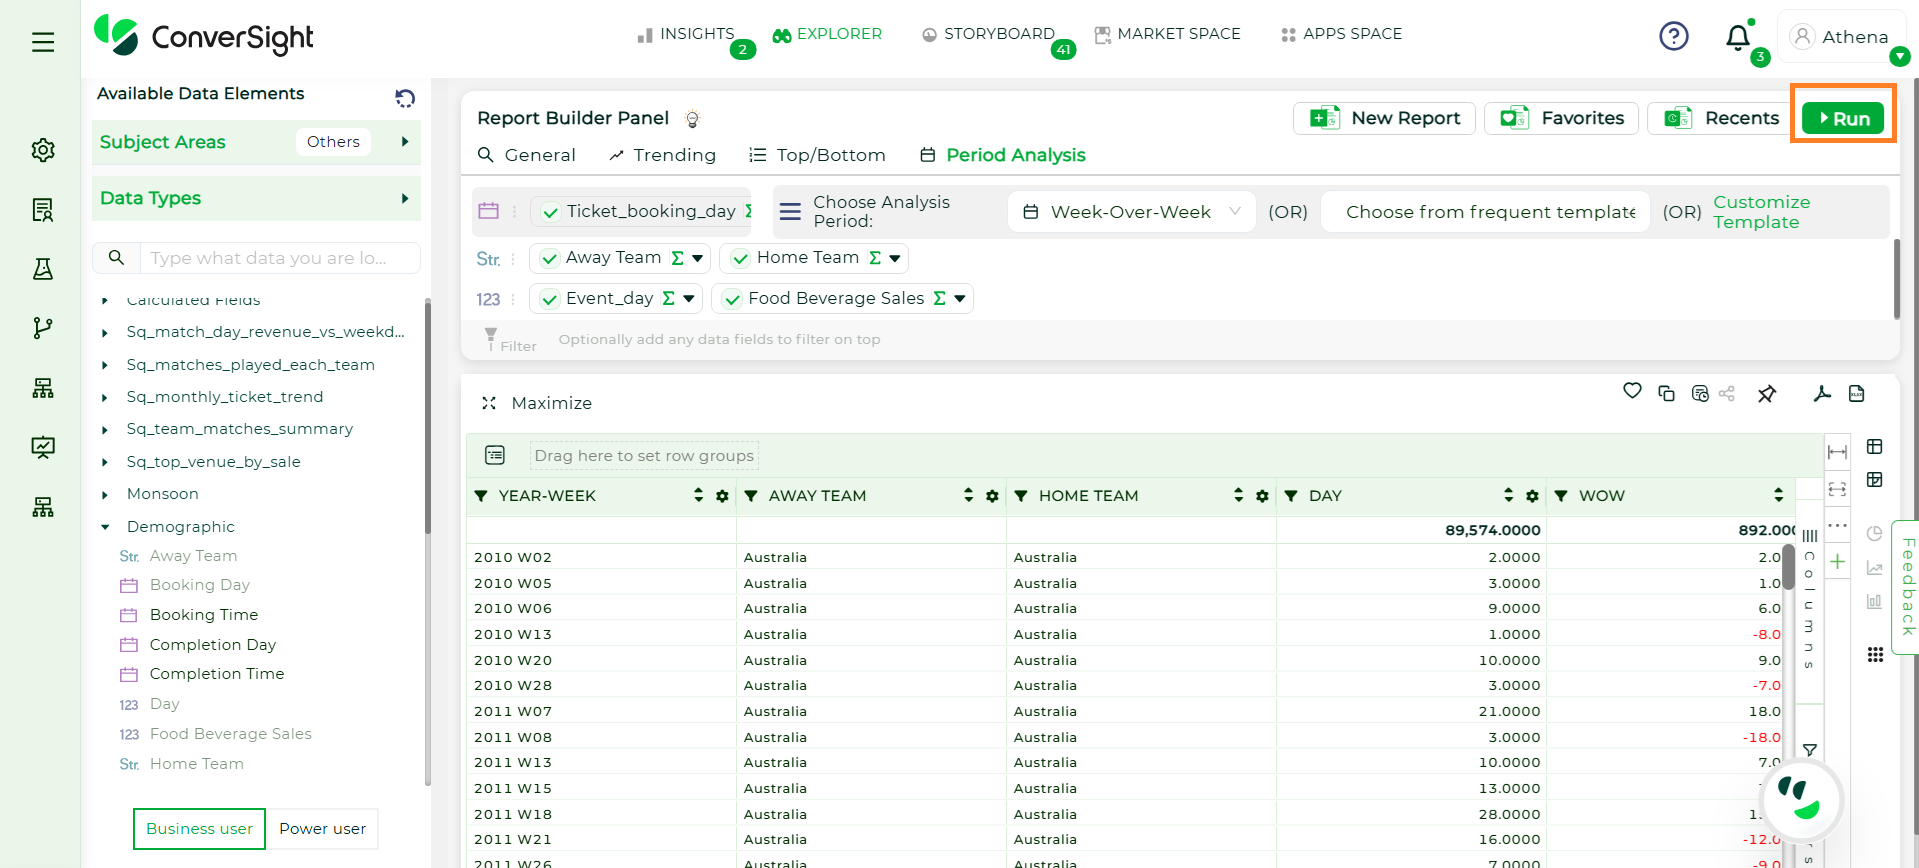
Task: Go to the STORYBOARD tab
Action: [x=988, y=34]
